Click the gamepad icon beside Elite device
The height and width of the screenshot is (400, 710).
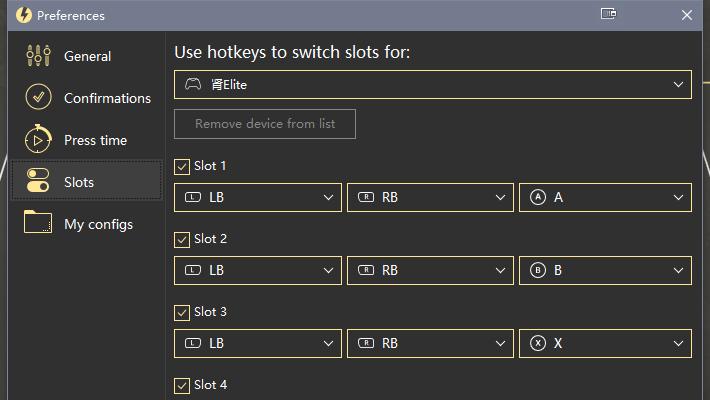point(193,84)
